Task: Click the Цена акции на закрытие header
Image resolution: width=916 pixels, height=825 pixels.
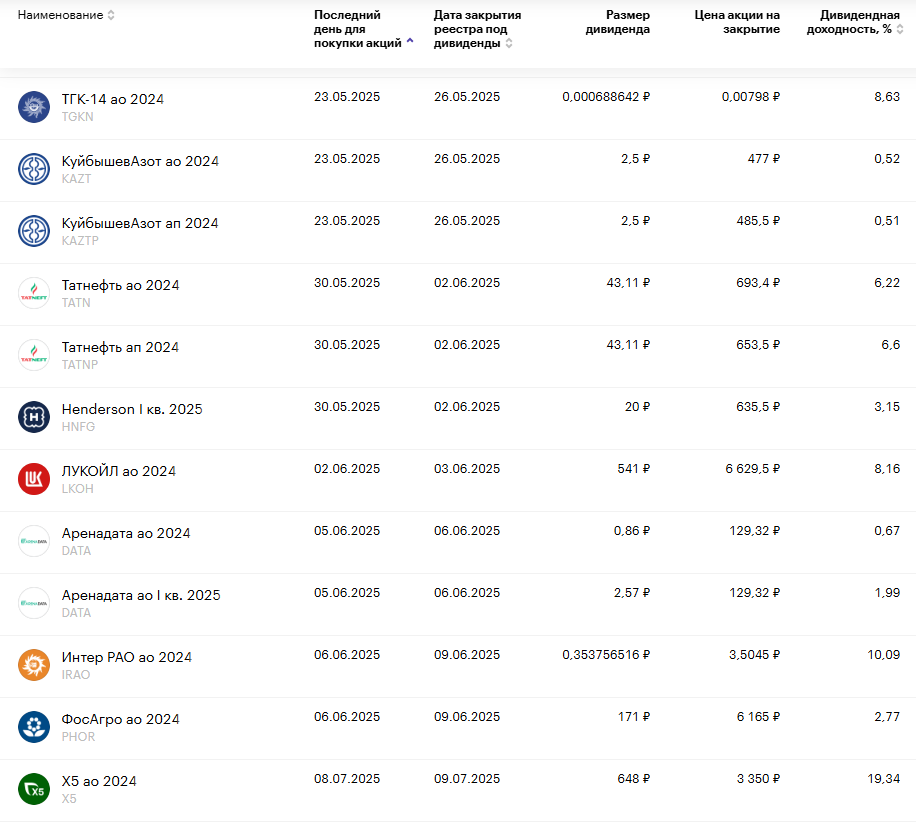Action: point(737,22)
